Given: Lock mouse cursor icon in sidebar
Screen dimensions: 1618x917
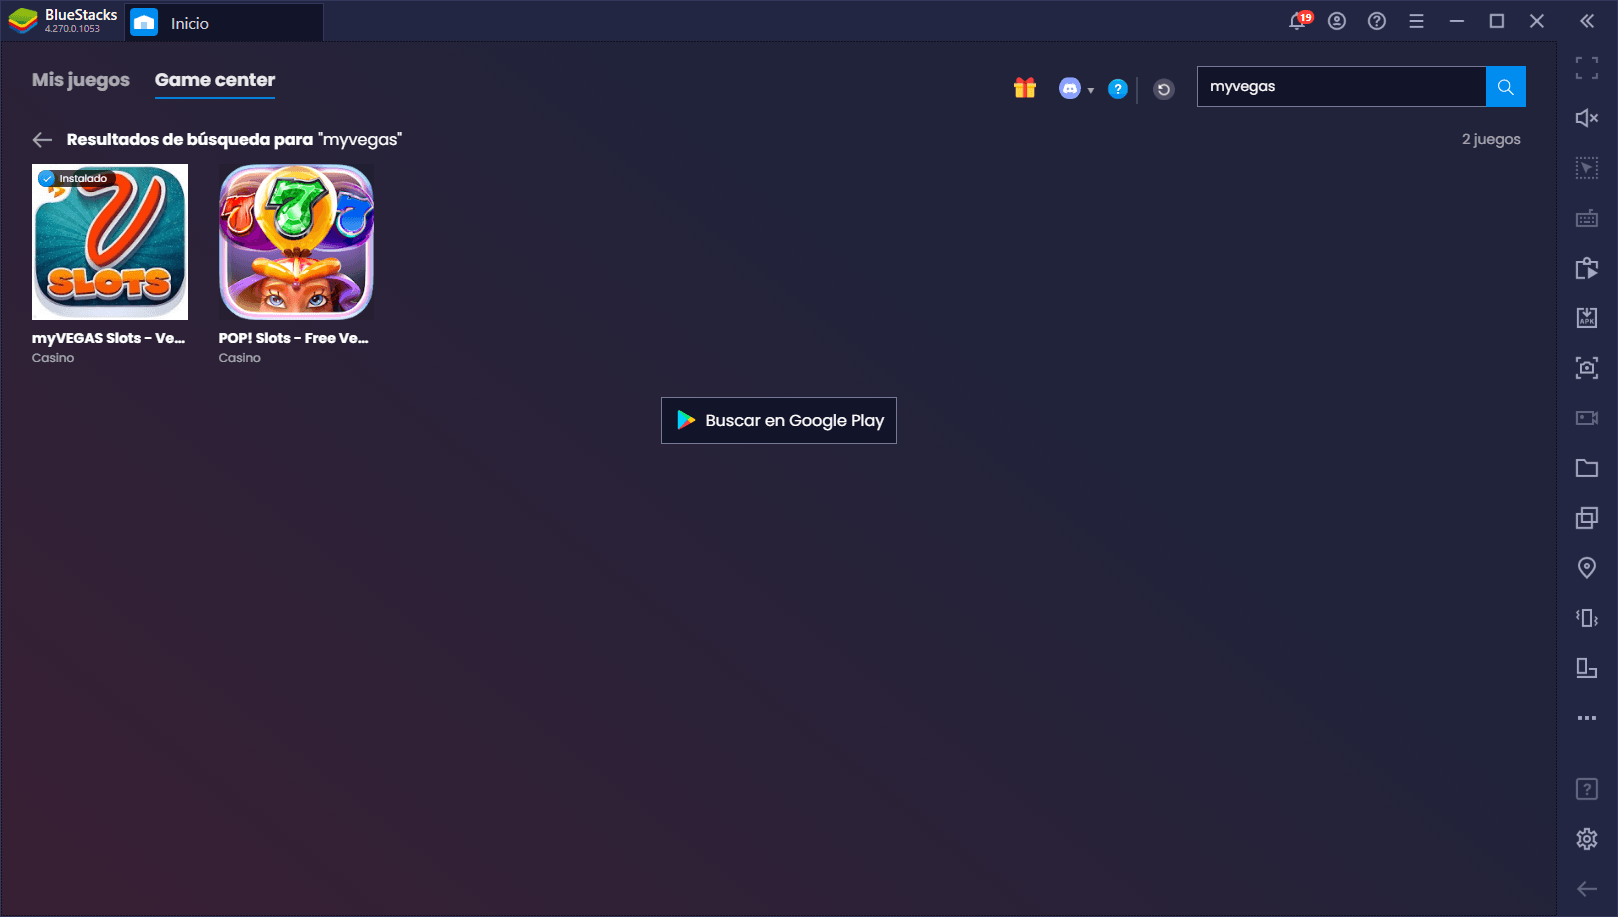Looking at the screenshot, I should pos(1587,168).
